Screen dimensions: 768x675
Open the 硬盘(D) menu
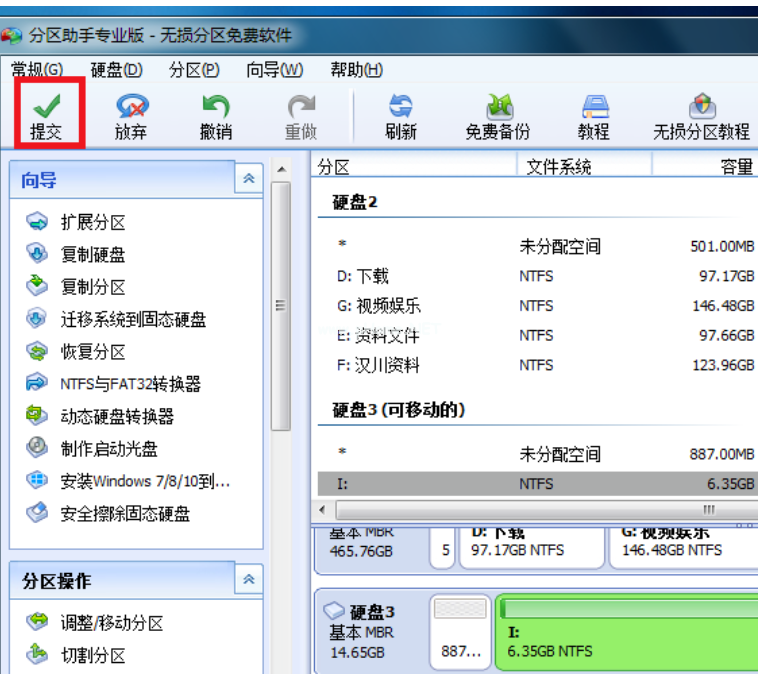(116, 70)
